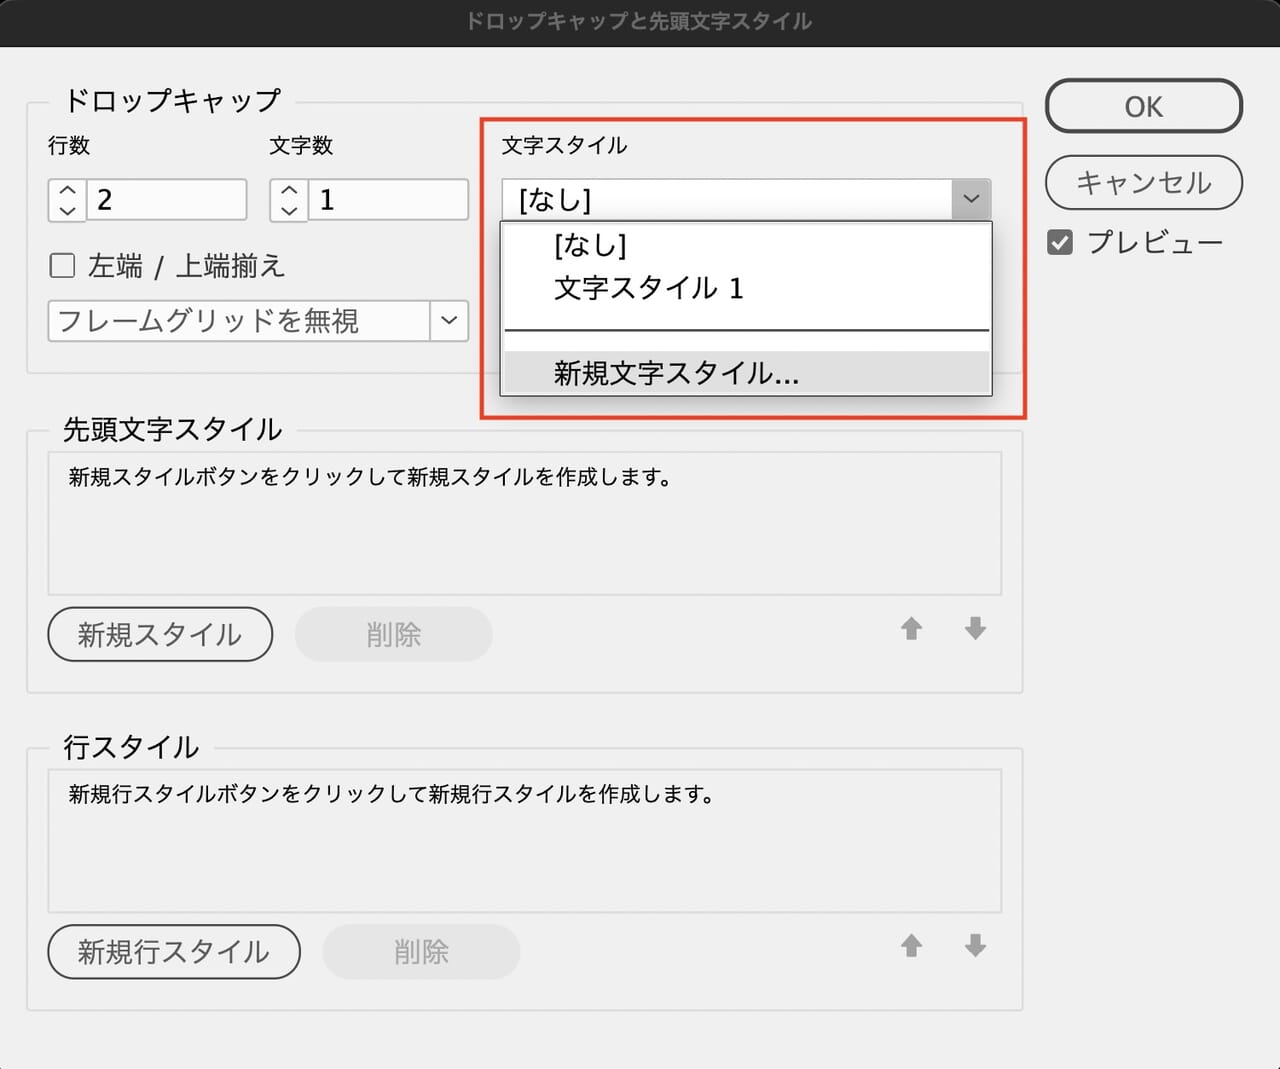1280x1069 pixels.
Task: Increase 文字数 using the up stepper arrow
Action: coord(287,189)
